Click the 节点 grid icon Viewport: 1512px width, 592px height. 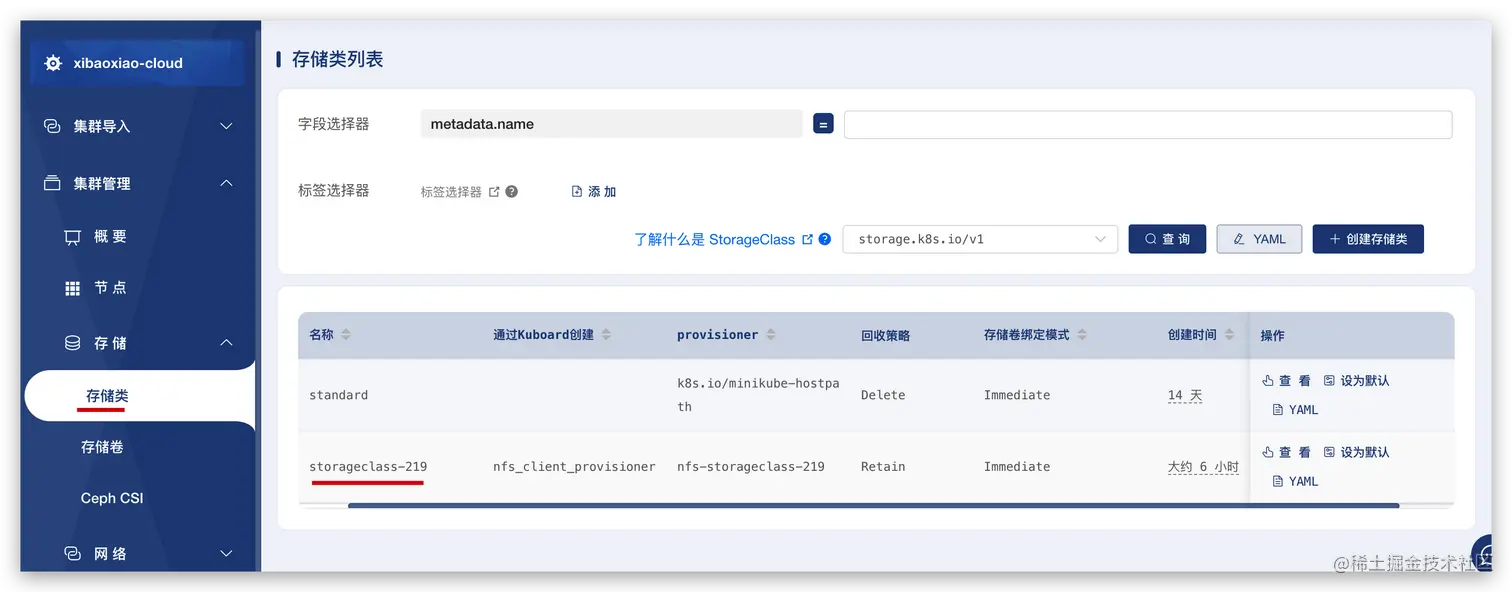pyautogui.click(x=72, y=288)
